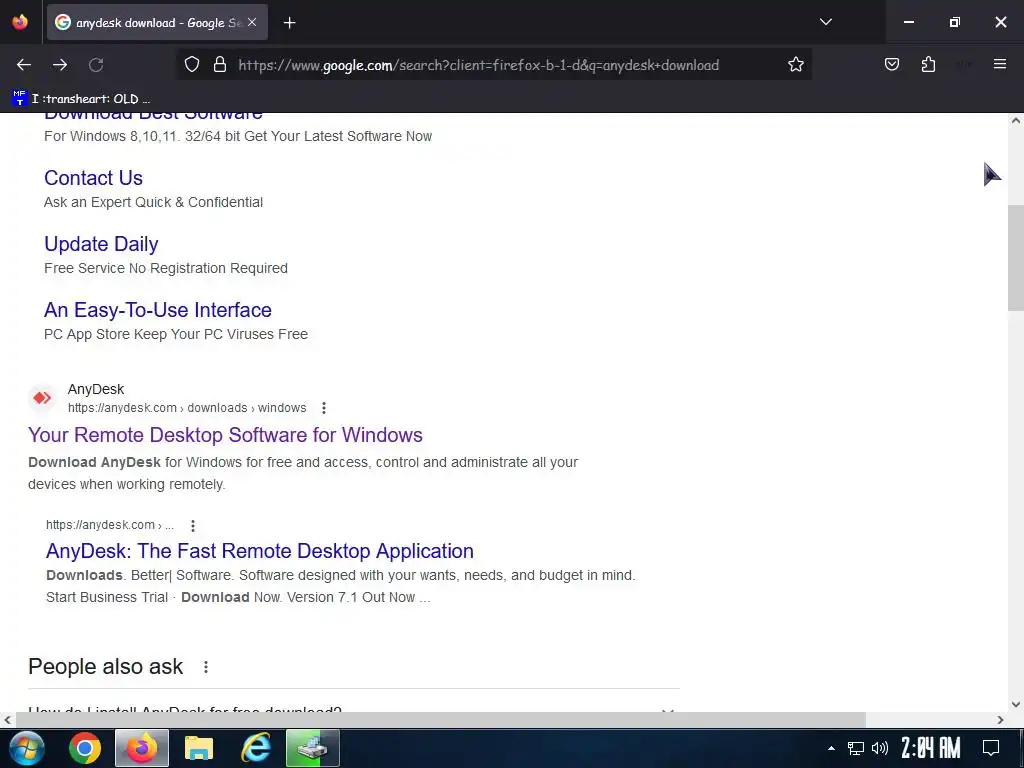Launch Google Chrome from taskbar
The image size is (1024, 768).
point(85,748)
